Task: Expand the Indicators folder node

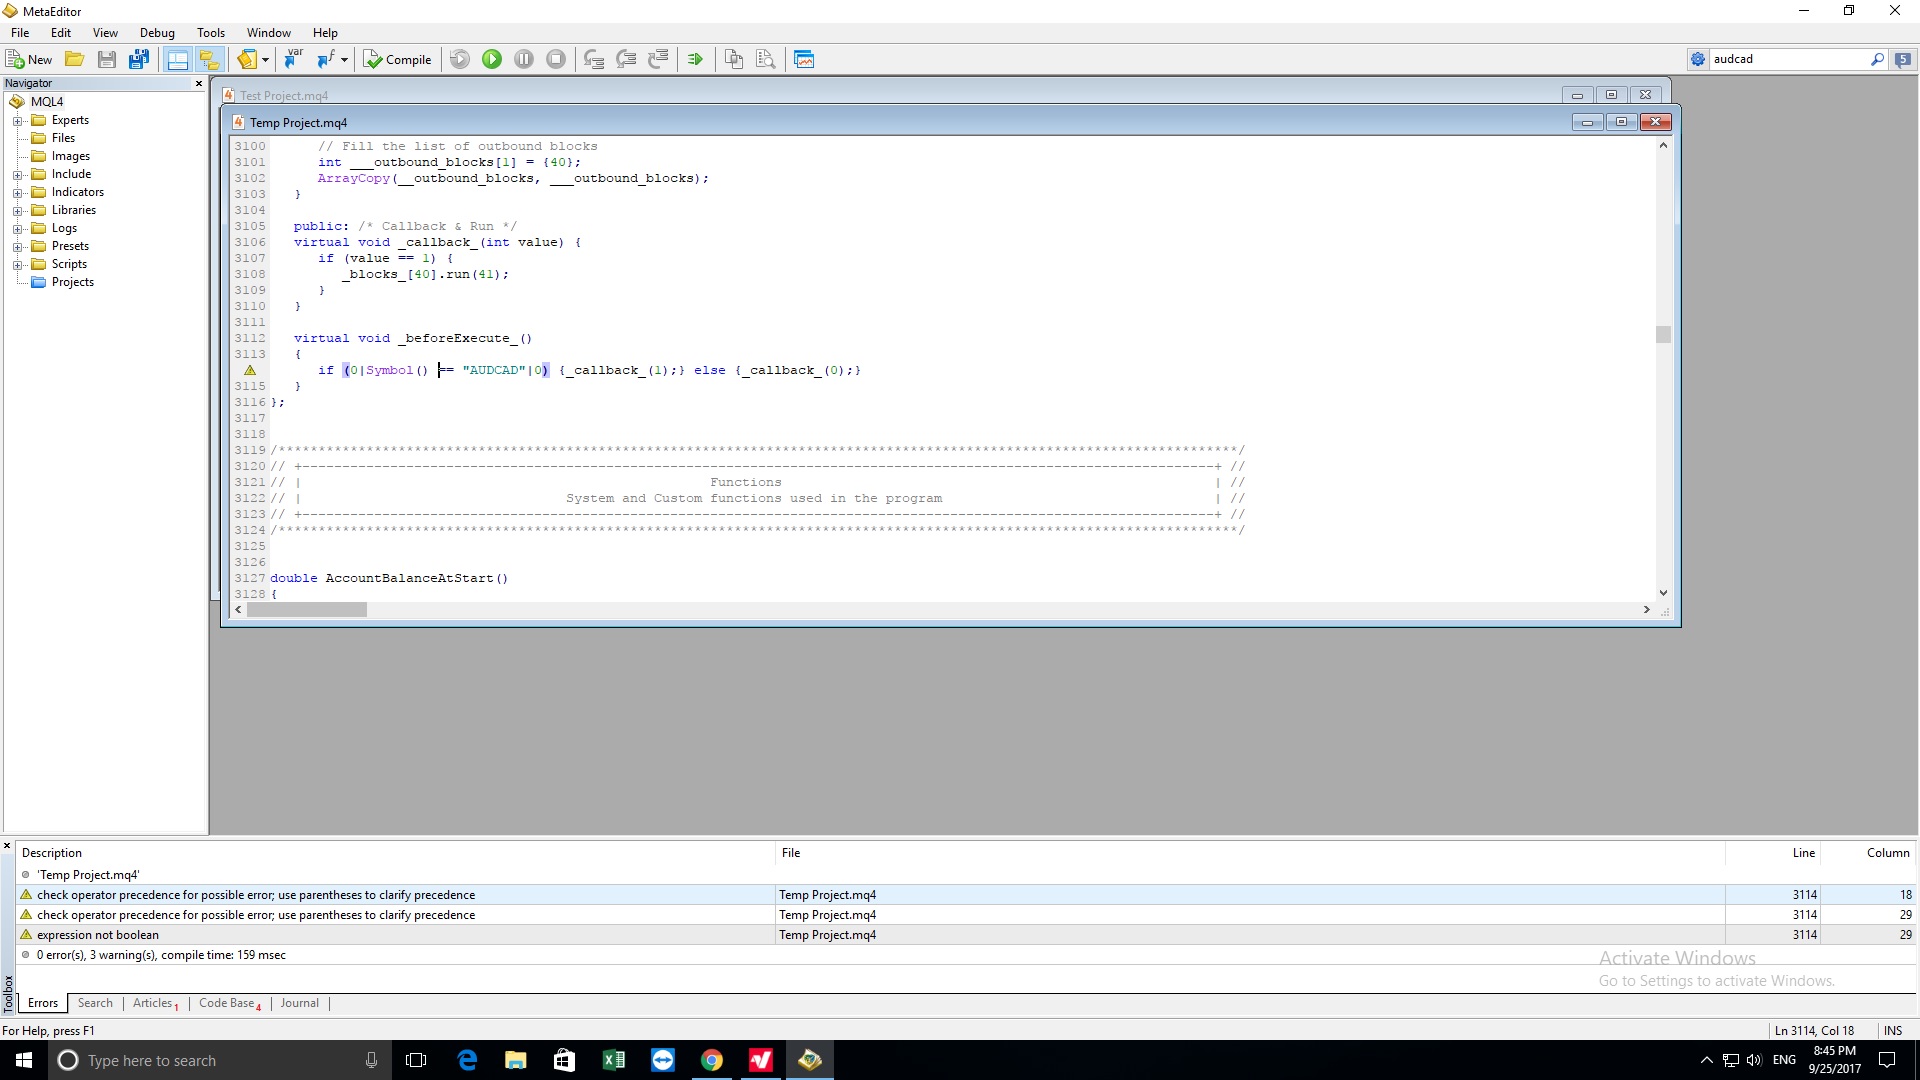Action: click(x=17, y=192)
